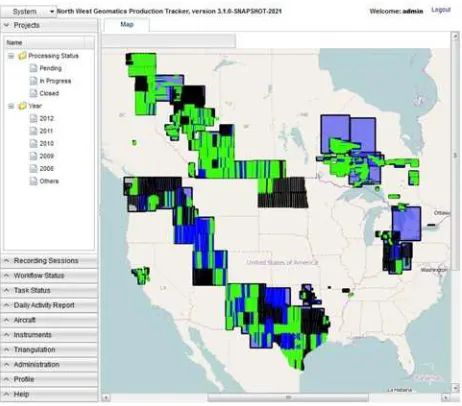This screenshot has height=406, width=462.
Task: Open the Administration accordion section
Action: 49,365
